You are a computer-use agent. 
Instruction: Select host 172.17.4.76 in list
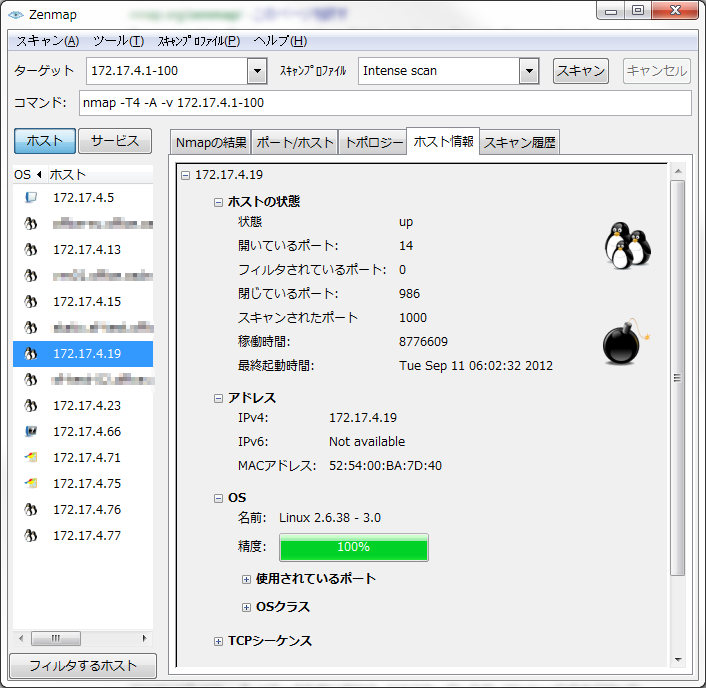[83, 509]
